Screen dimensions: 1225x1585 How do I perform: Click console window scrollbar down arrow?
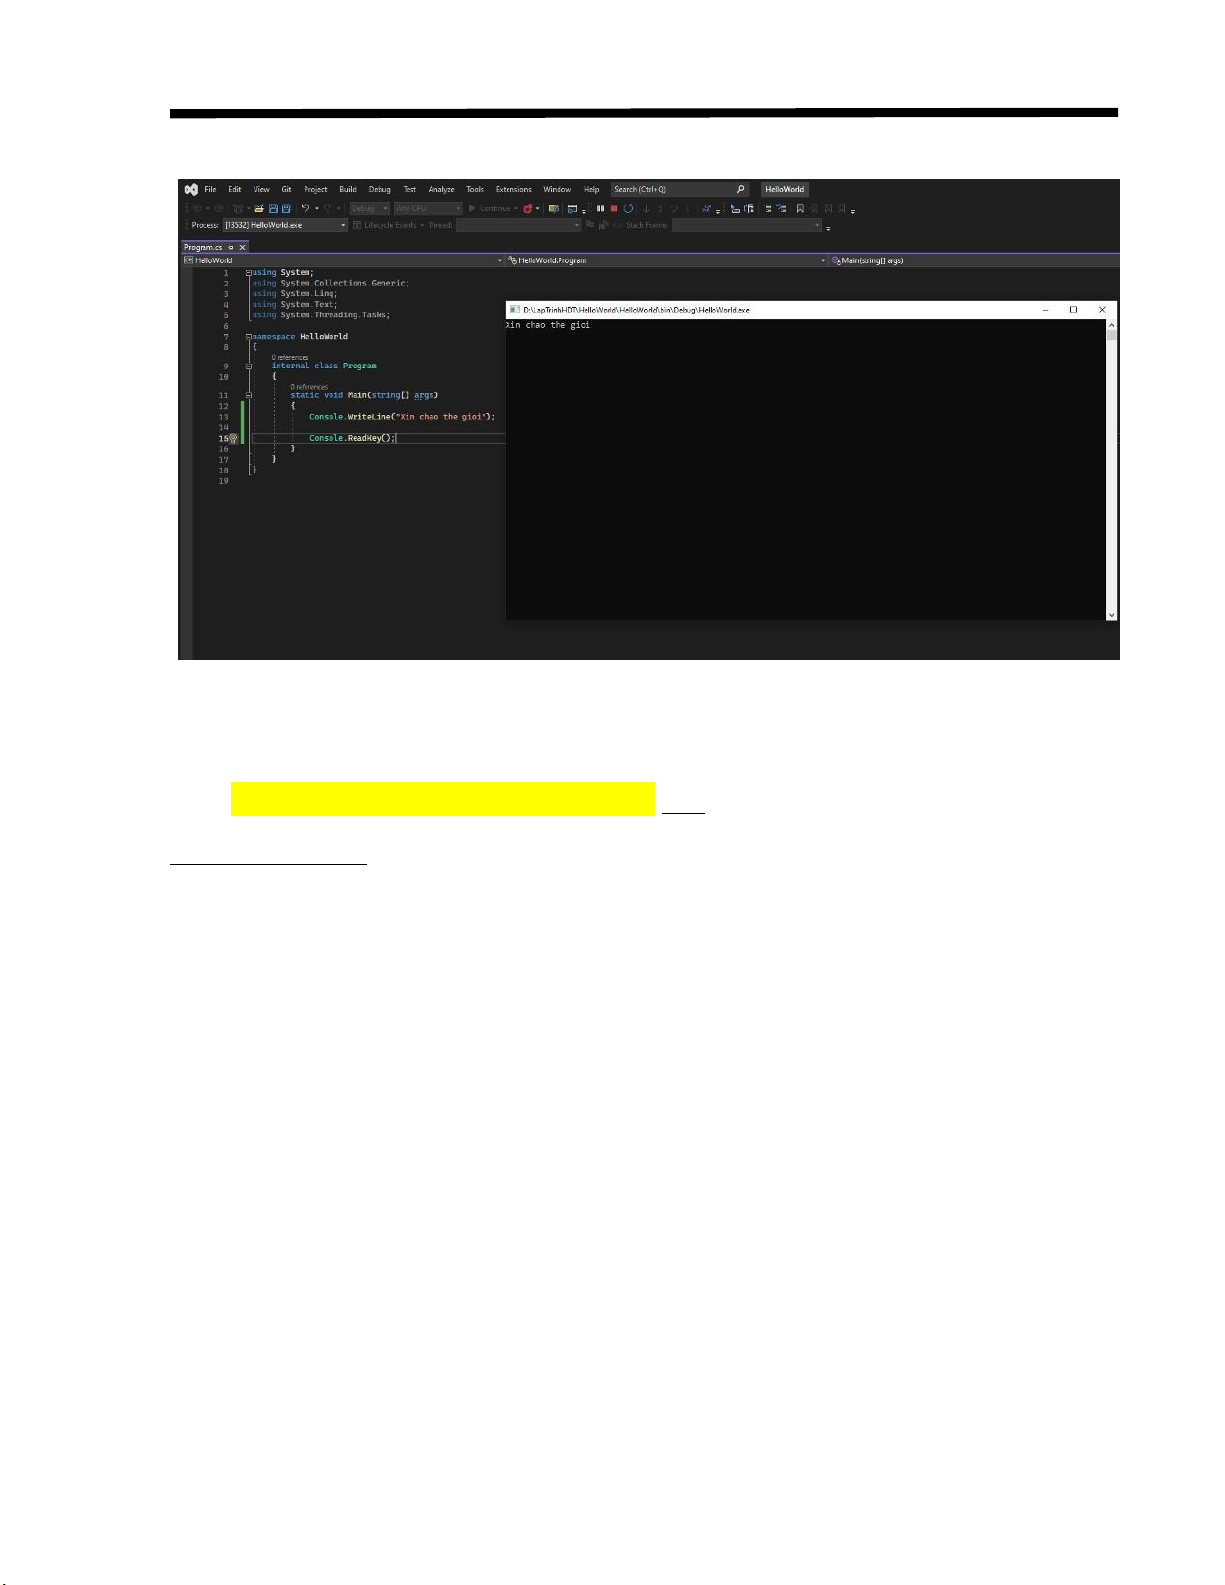click(x=1111, y=615)
